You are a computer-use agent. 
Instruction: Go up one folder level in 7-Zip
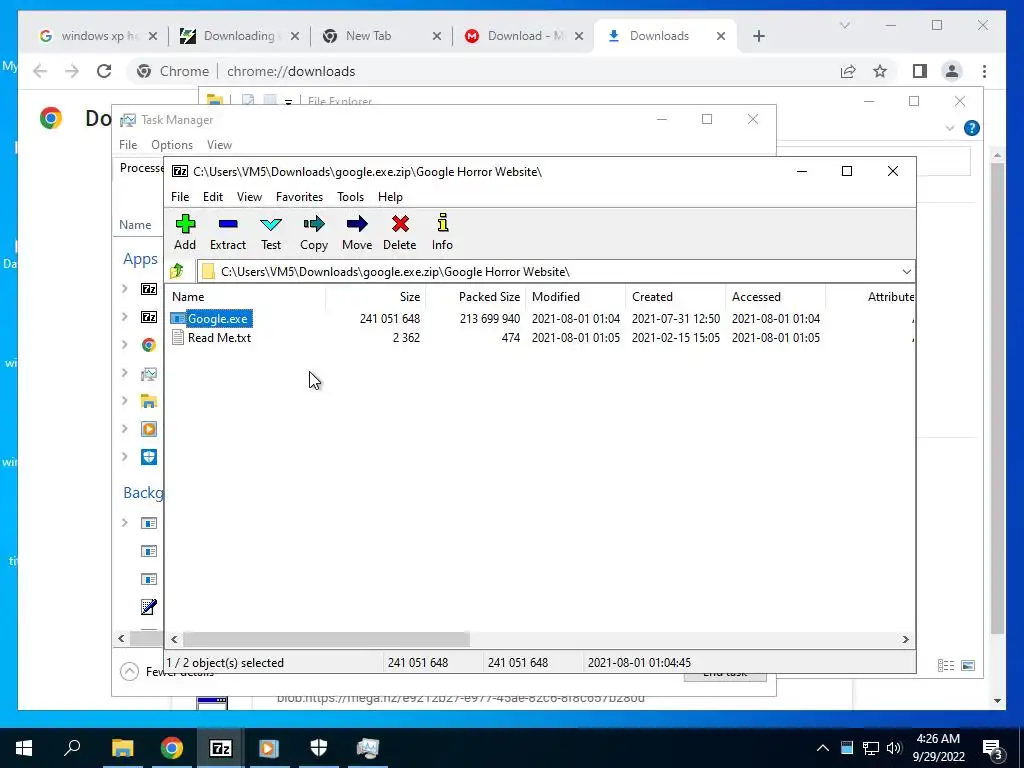[177, 271]
